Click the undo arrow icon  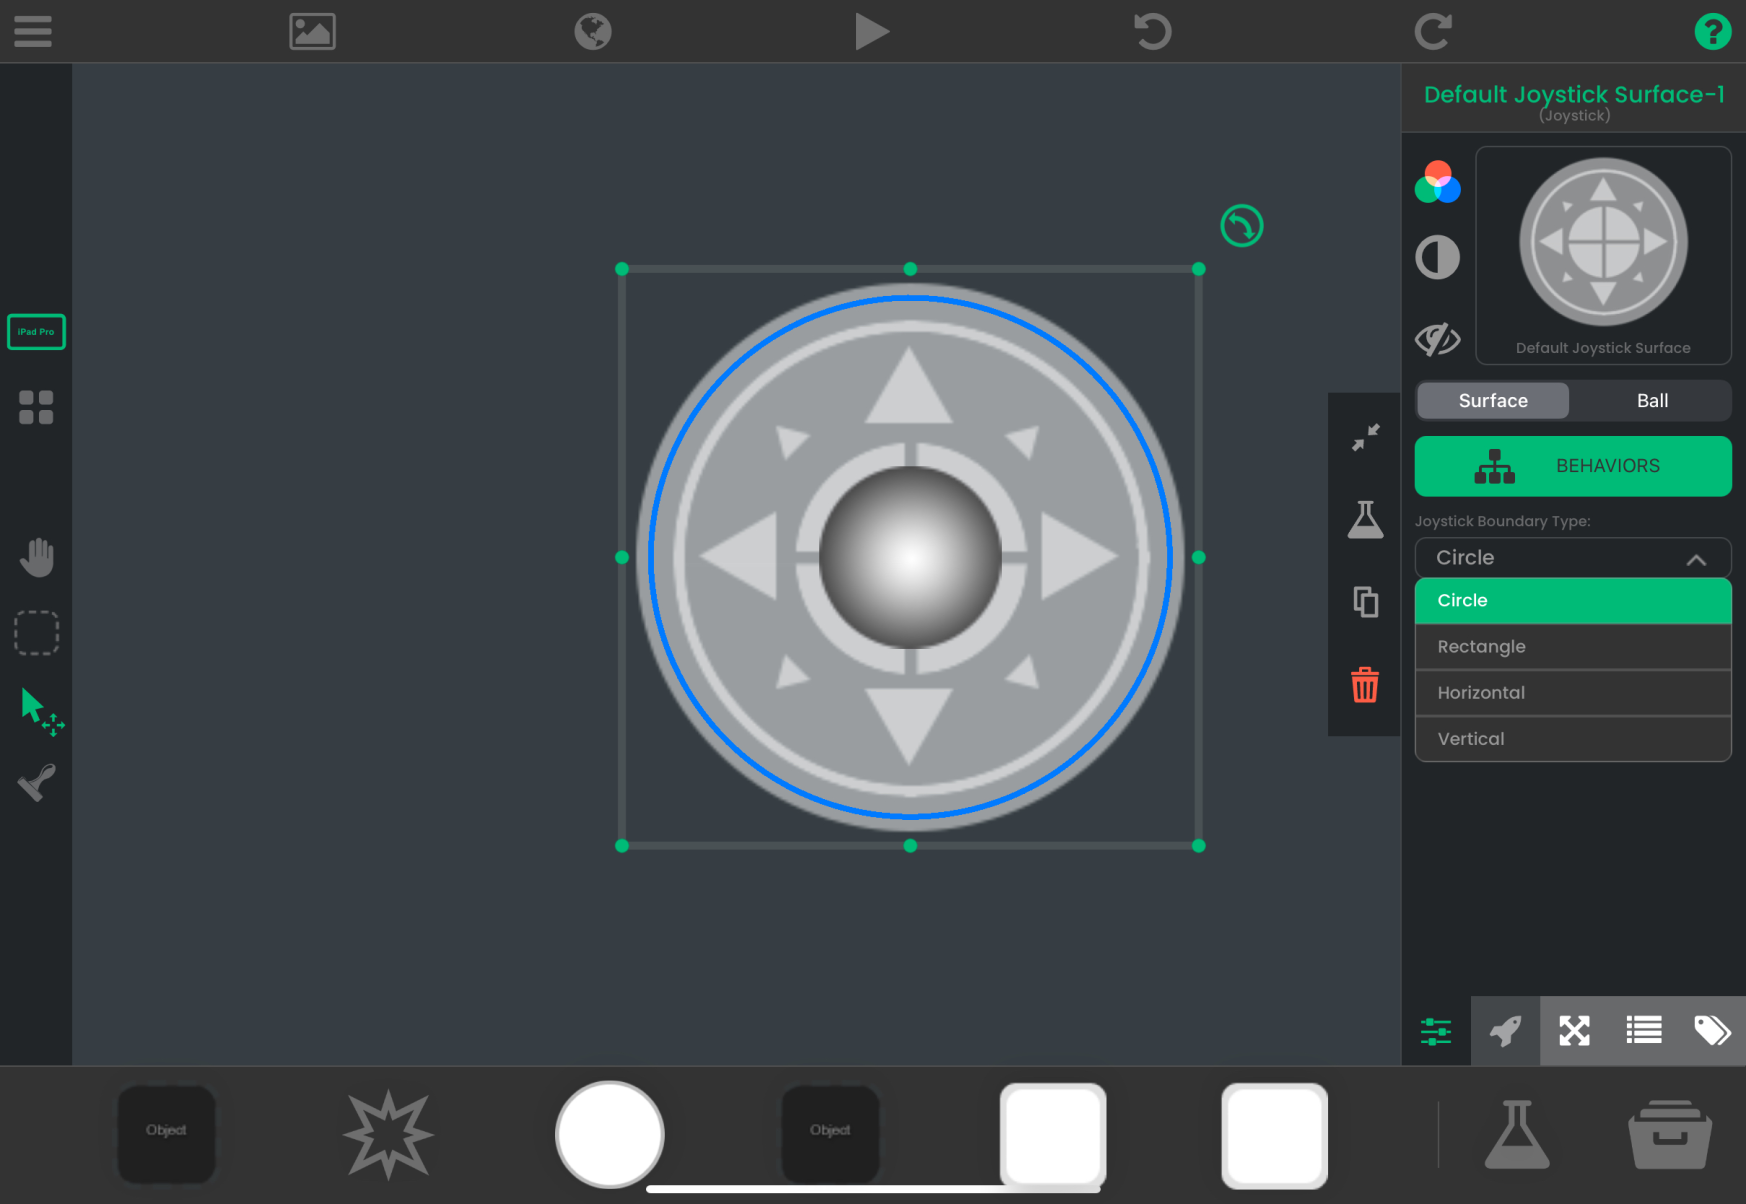[x=1152, y=31]
